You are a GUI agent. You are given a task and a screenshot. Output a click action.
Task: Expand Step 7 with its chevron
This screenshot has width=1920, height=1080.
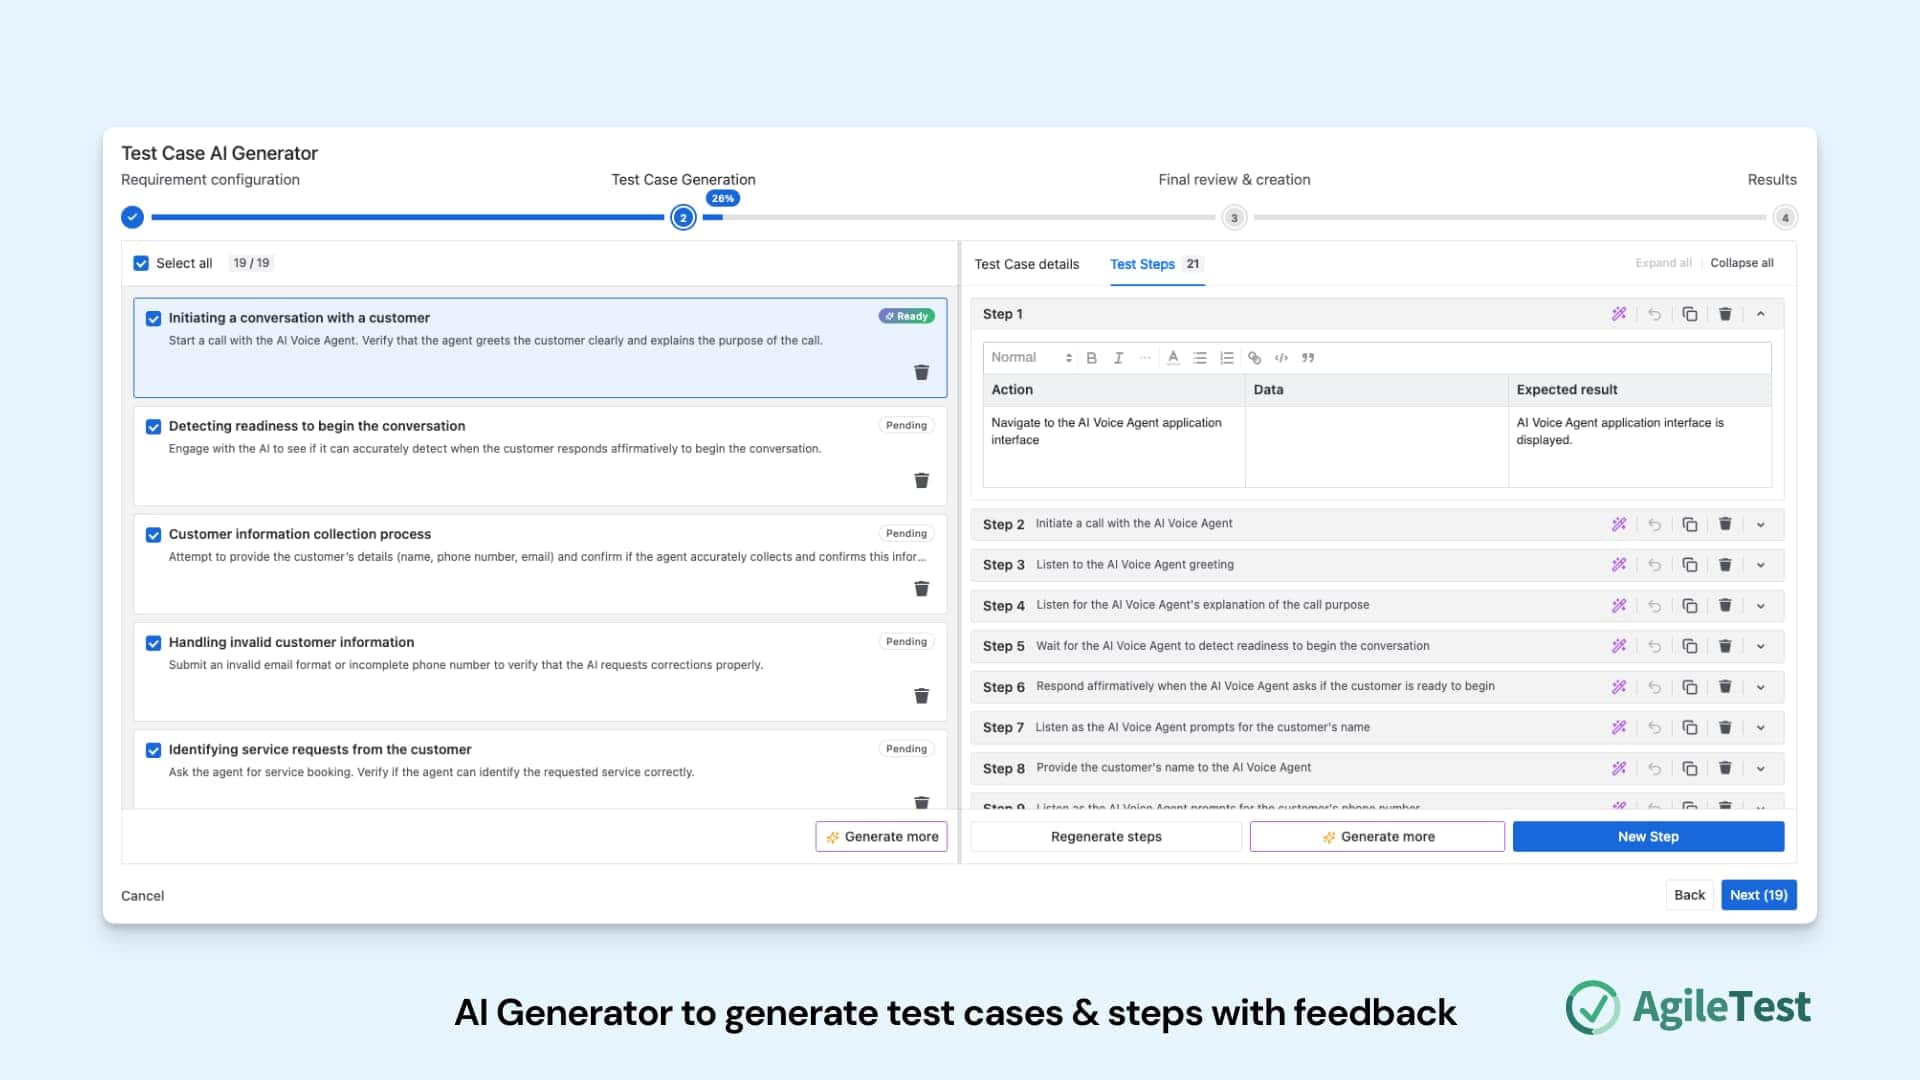point(1761,727)
